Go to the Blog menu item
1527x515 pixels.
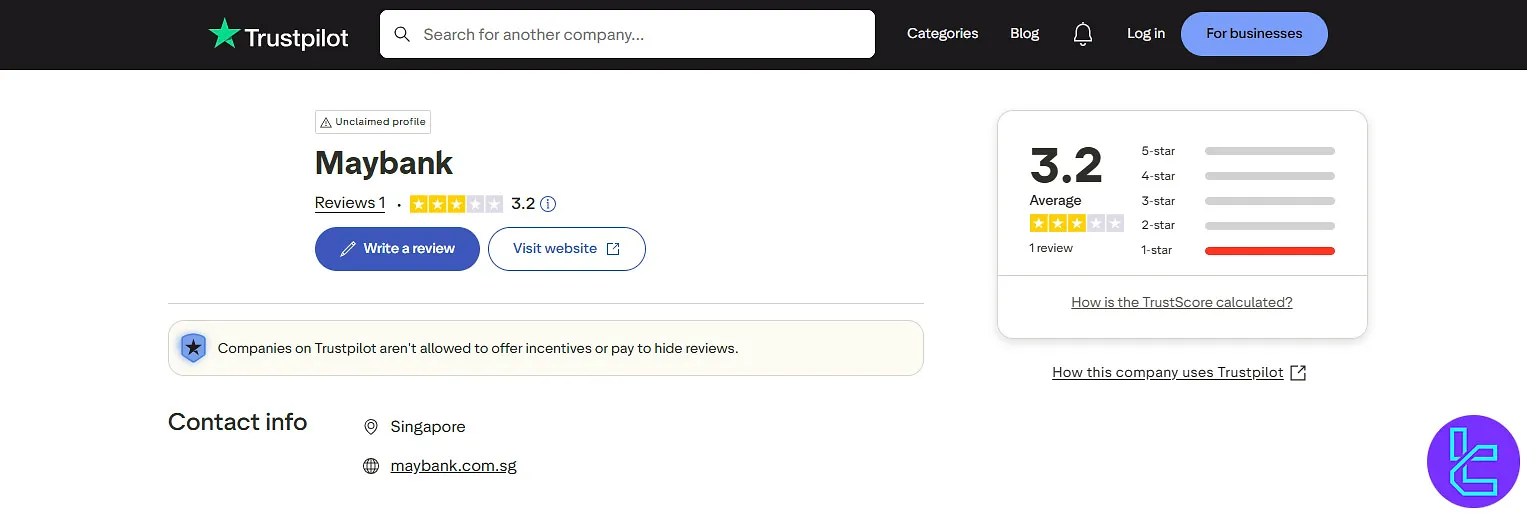(x=1024, y=34)
